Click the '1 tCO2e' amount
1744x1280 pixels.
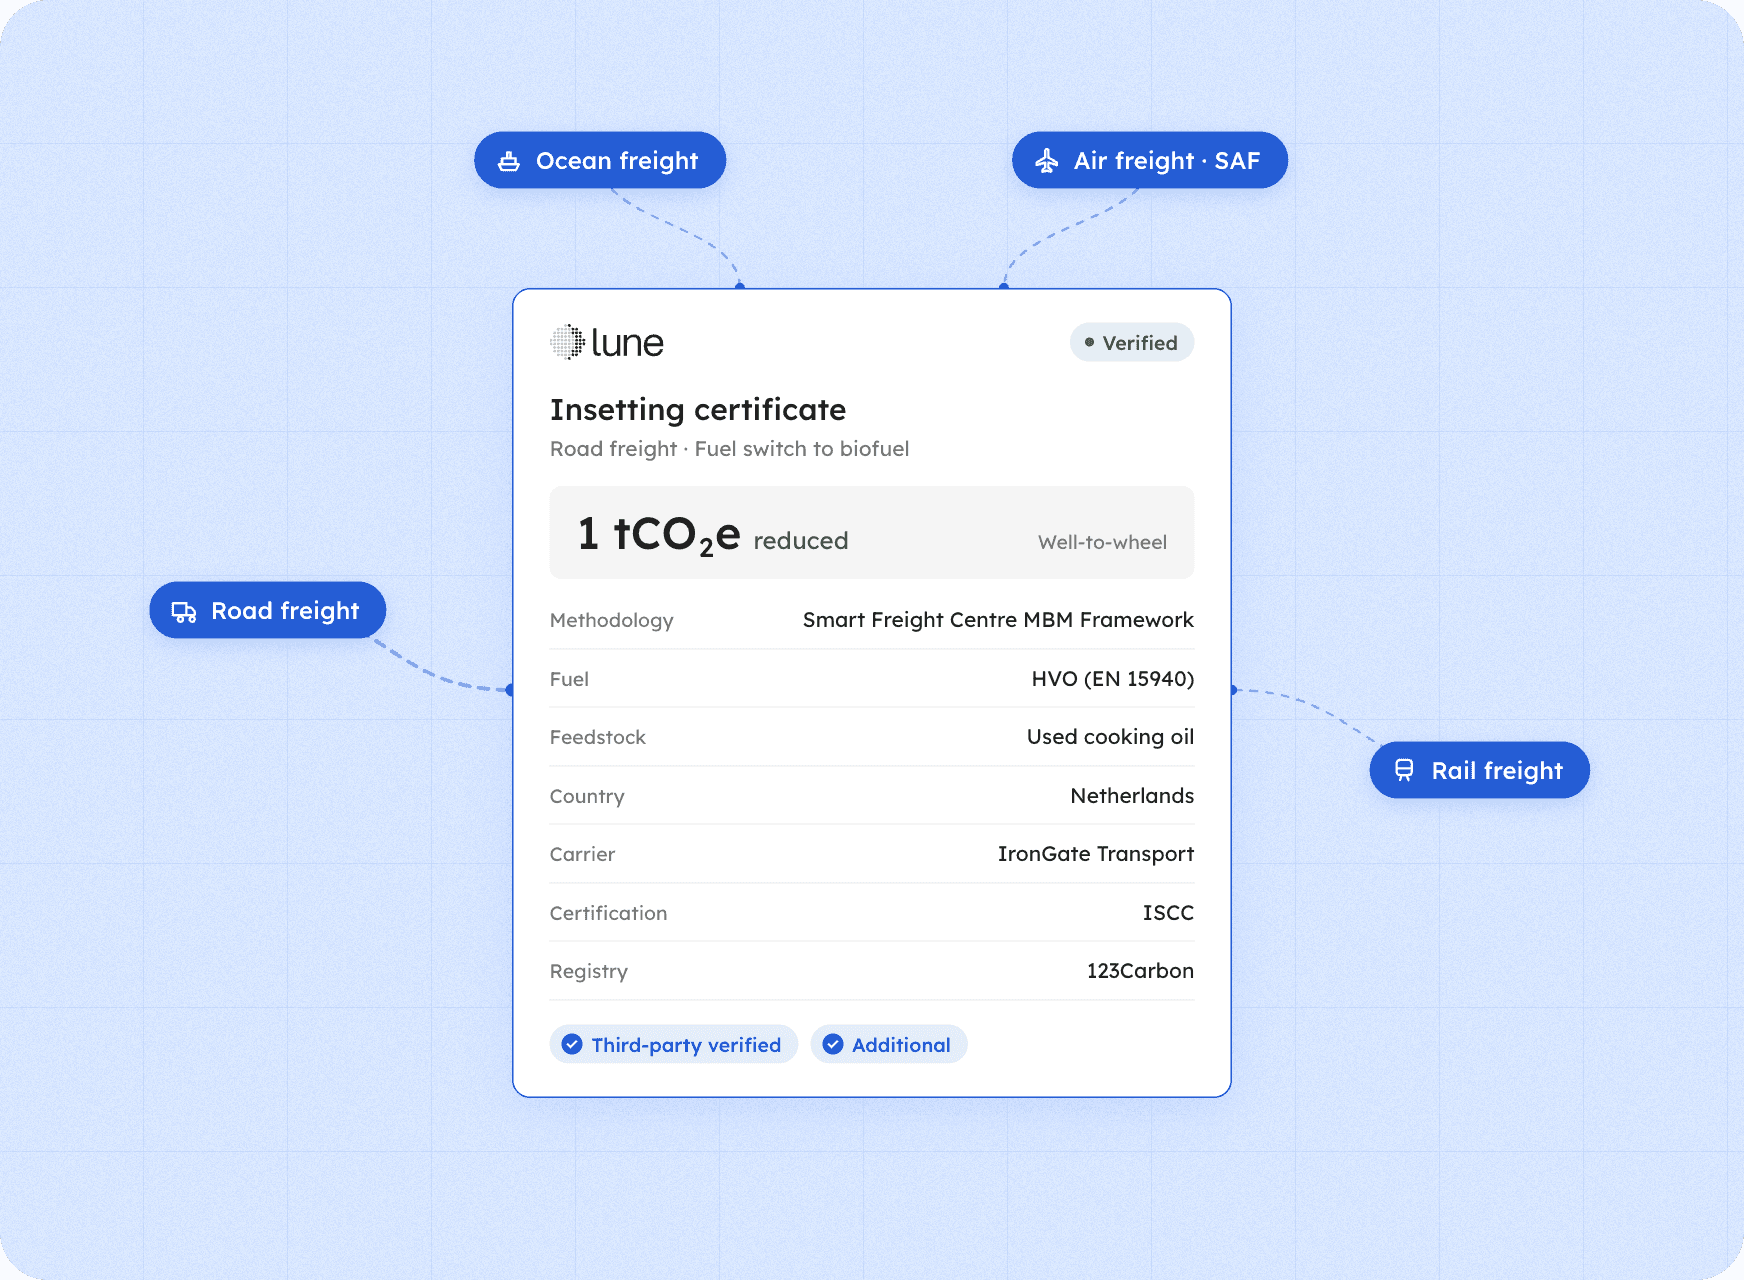pos(659,535)
